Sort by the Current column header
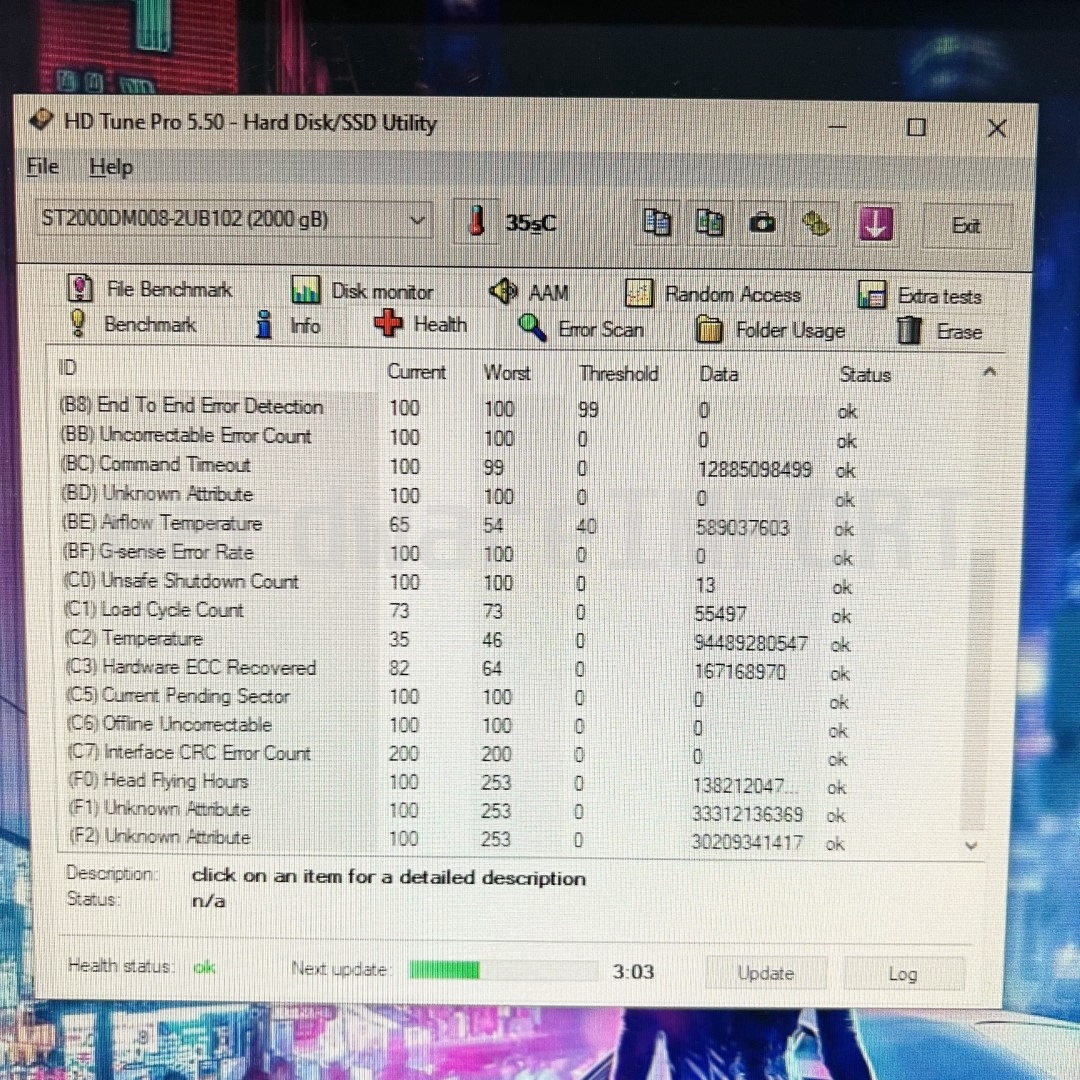The width and height of the screenshot is (1080, 1080). pos(416,372)
